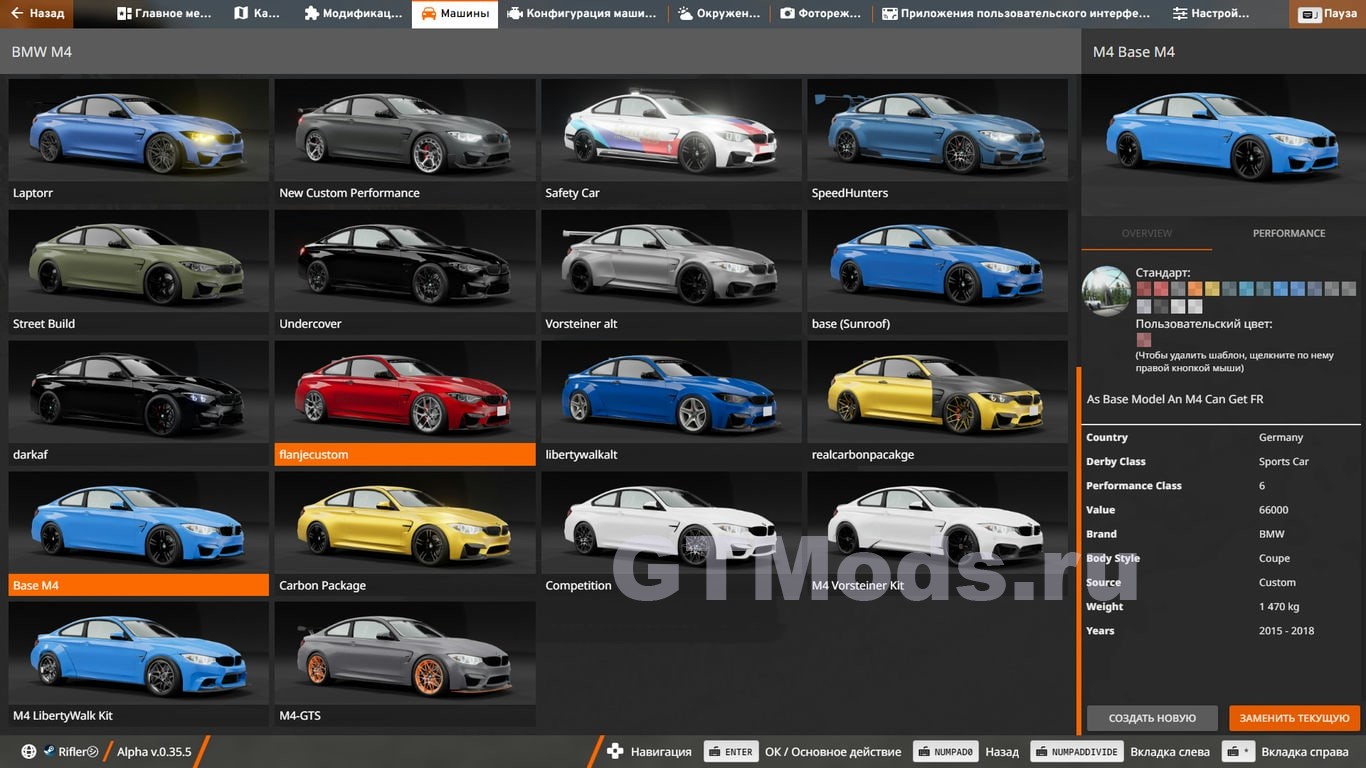
Task: Open Приложения пользовательского интерфейса tab
Action: pos(1016,14)
